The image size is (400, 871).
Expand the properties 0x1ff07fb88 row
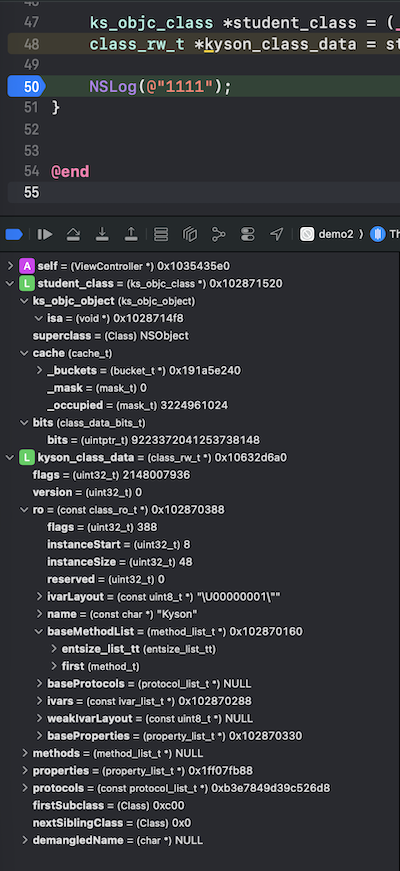(24, 770)
